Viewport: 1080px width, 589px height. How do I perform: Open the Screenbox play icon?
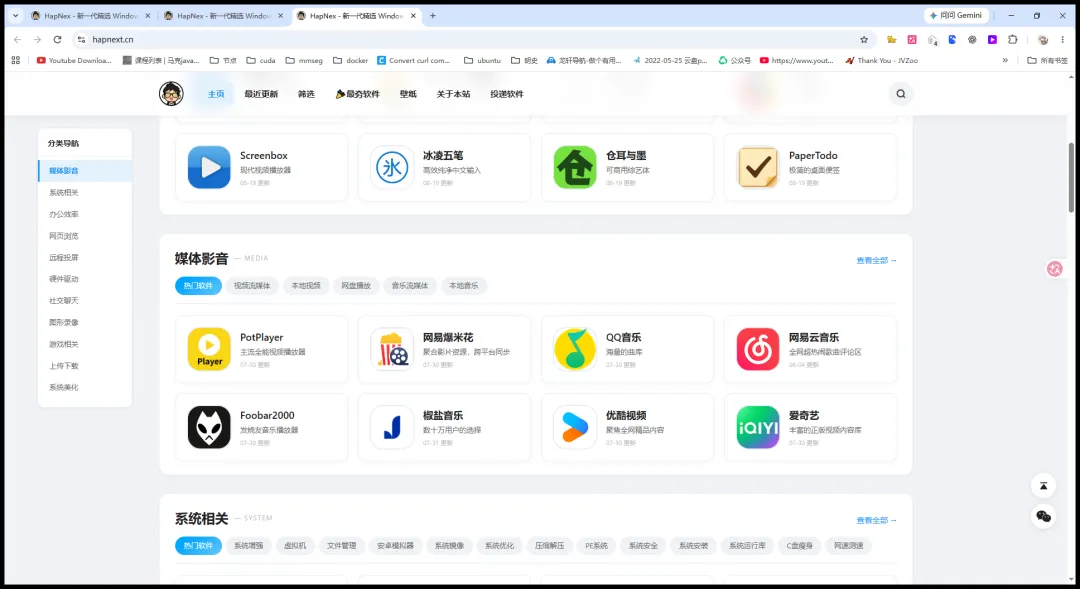coord(209,167)
